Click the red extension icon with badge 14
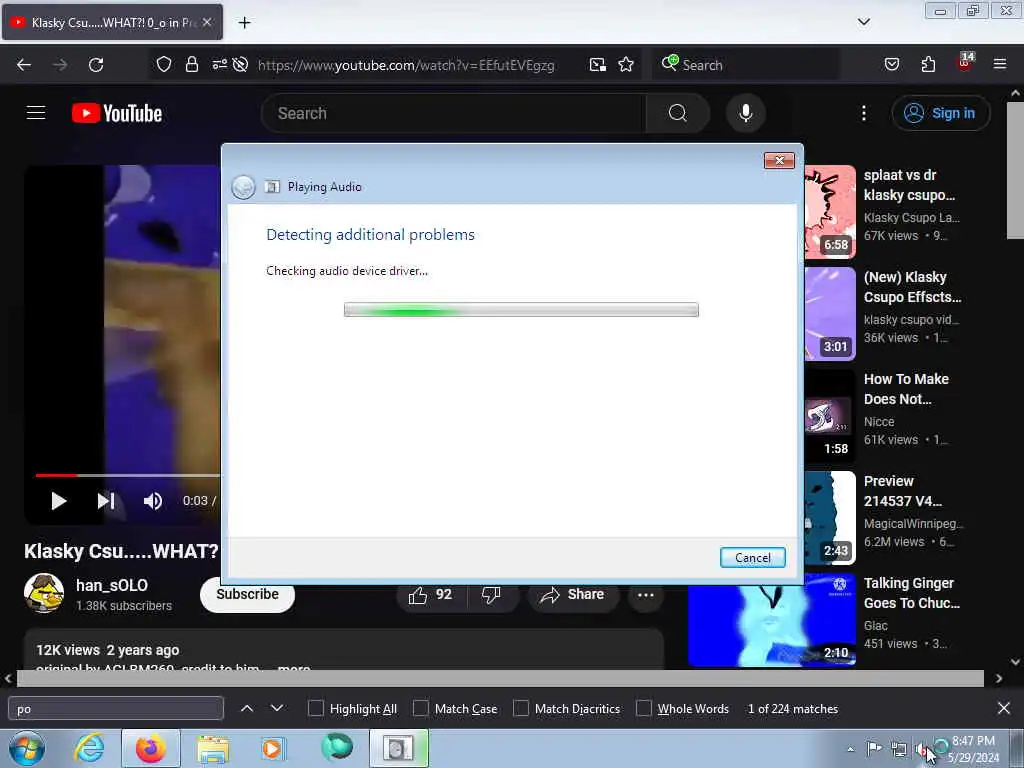 click(965, 63)
